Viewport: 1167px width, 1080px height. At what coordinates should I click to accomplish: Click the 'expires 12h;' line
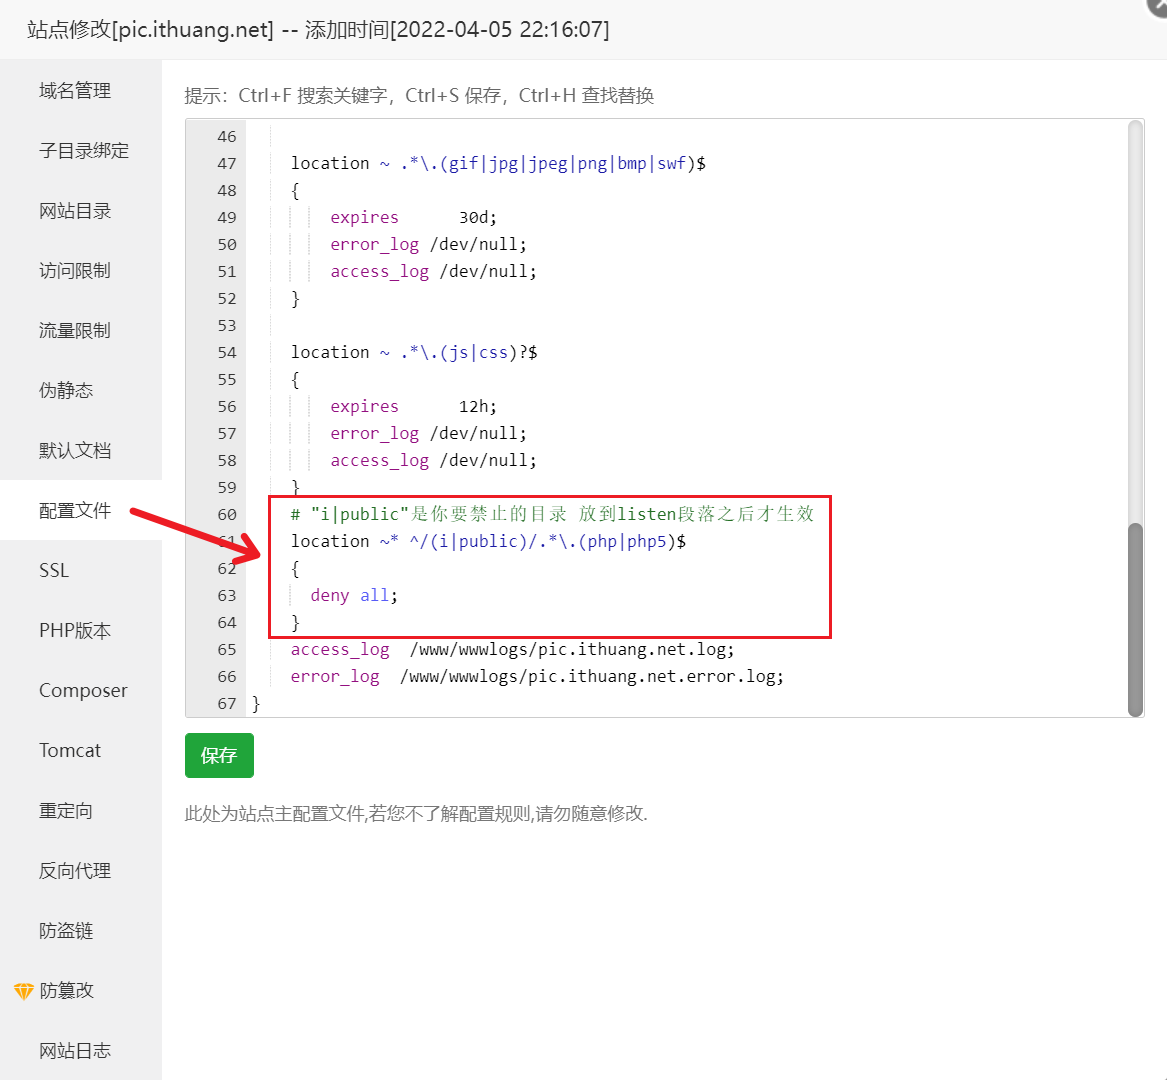[413, 406]
